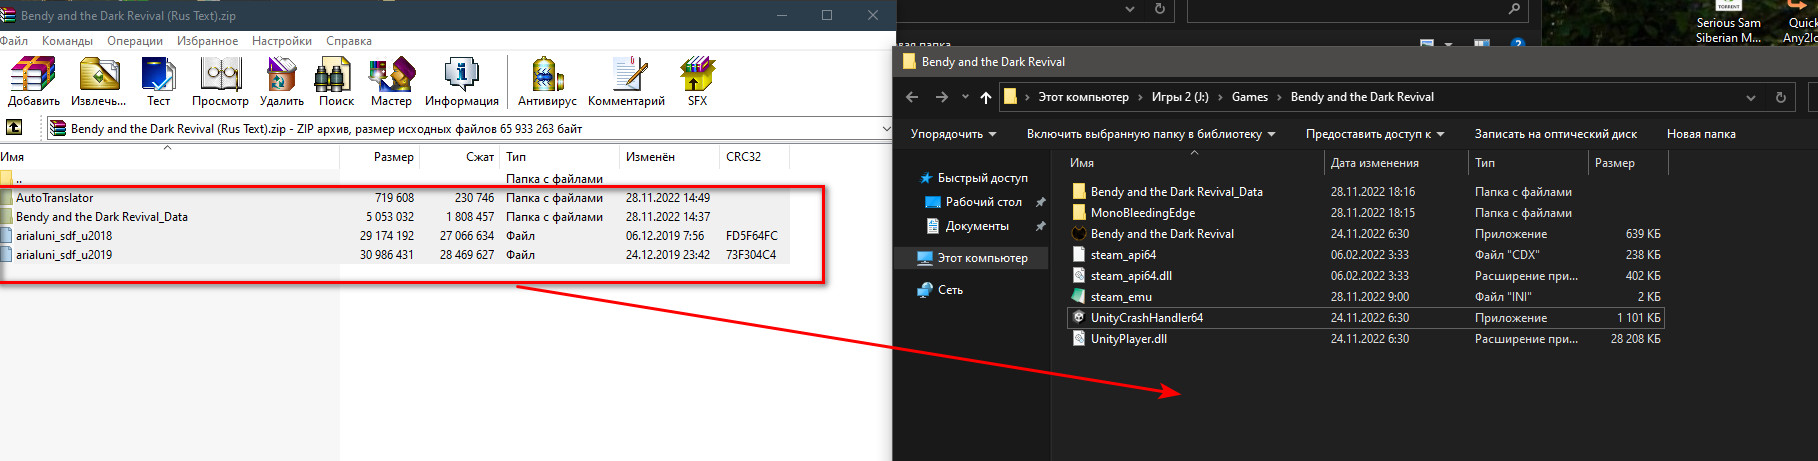Go up one folder level in WinRAR
Image resolution: width=1818 pixels, height=461 pixels.
(x=14, y=128)
